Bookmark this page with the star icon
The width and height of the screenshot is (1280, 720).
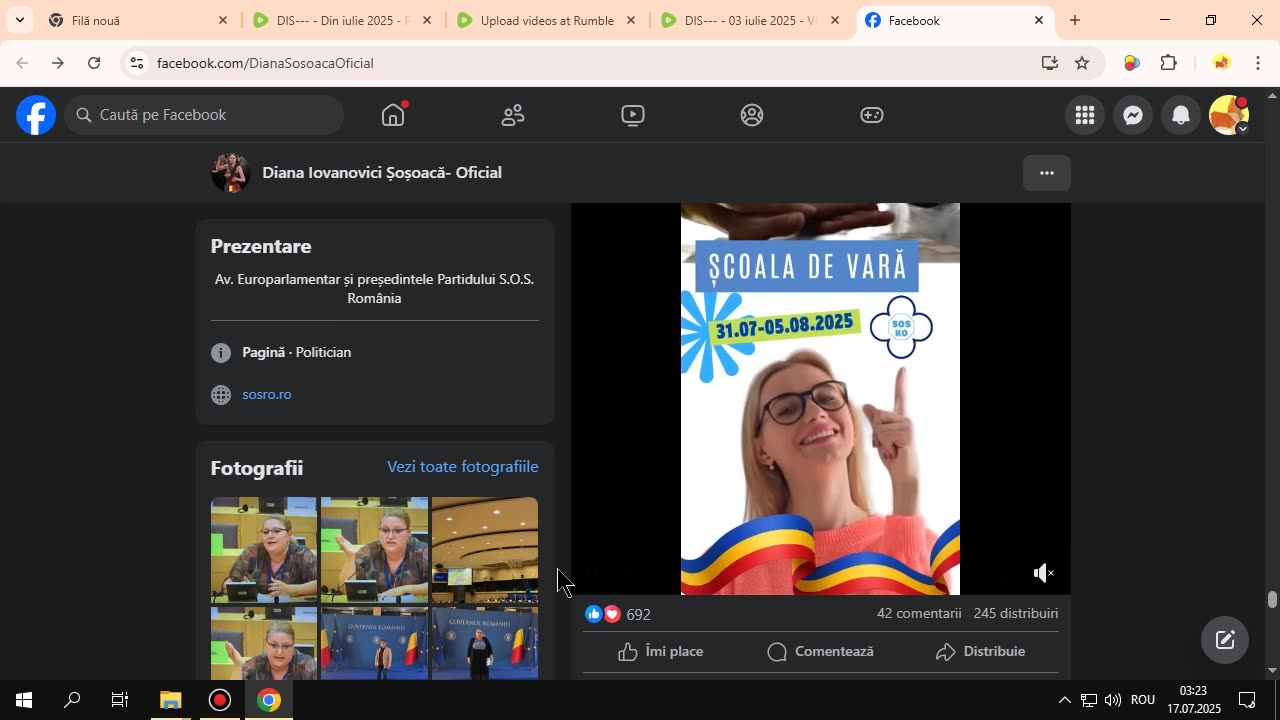(1082, 63)
